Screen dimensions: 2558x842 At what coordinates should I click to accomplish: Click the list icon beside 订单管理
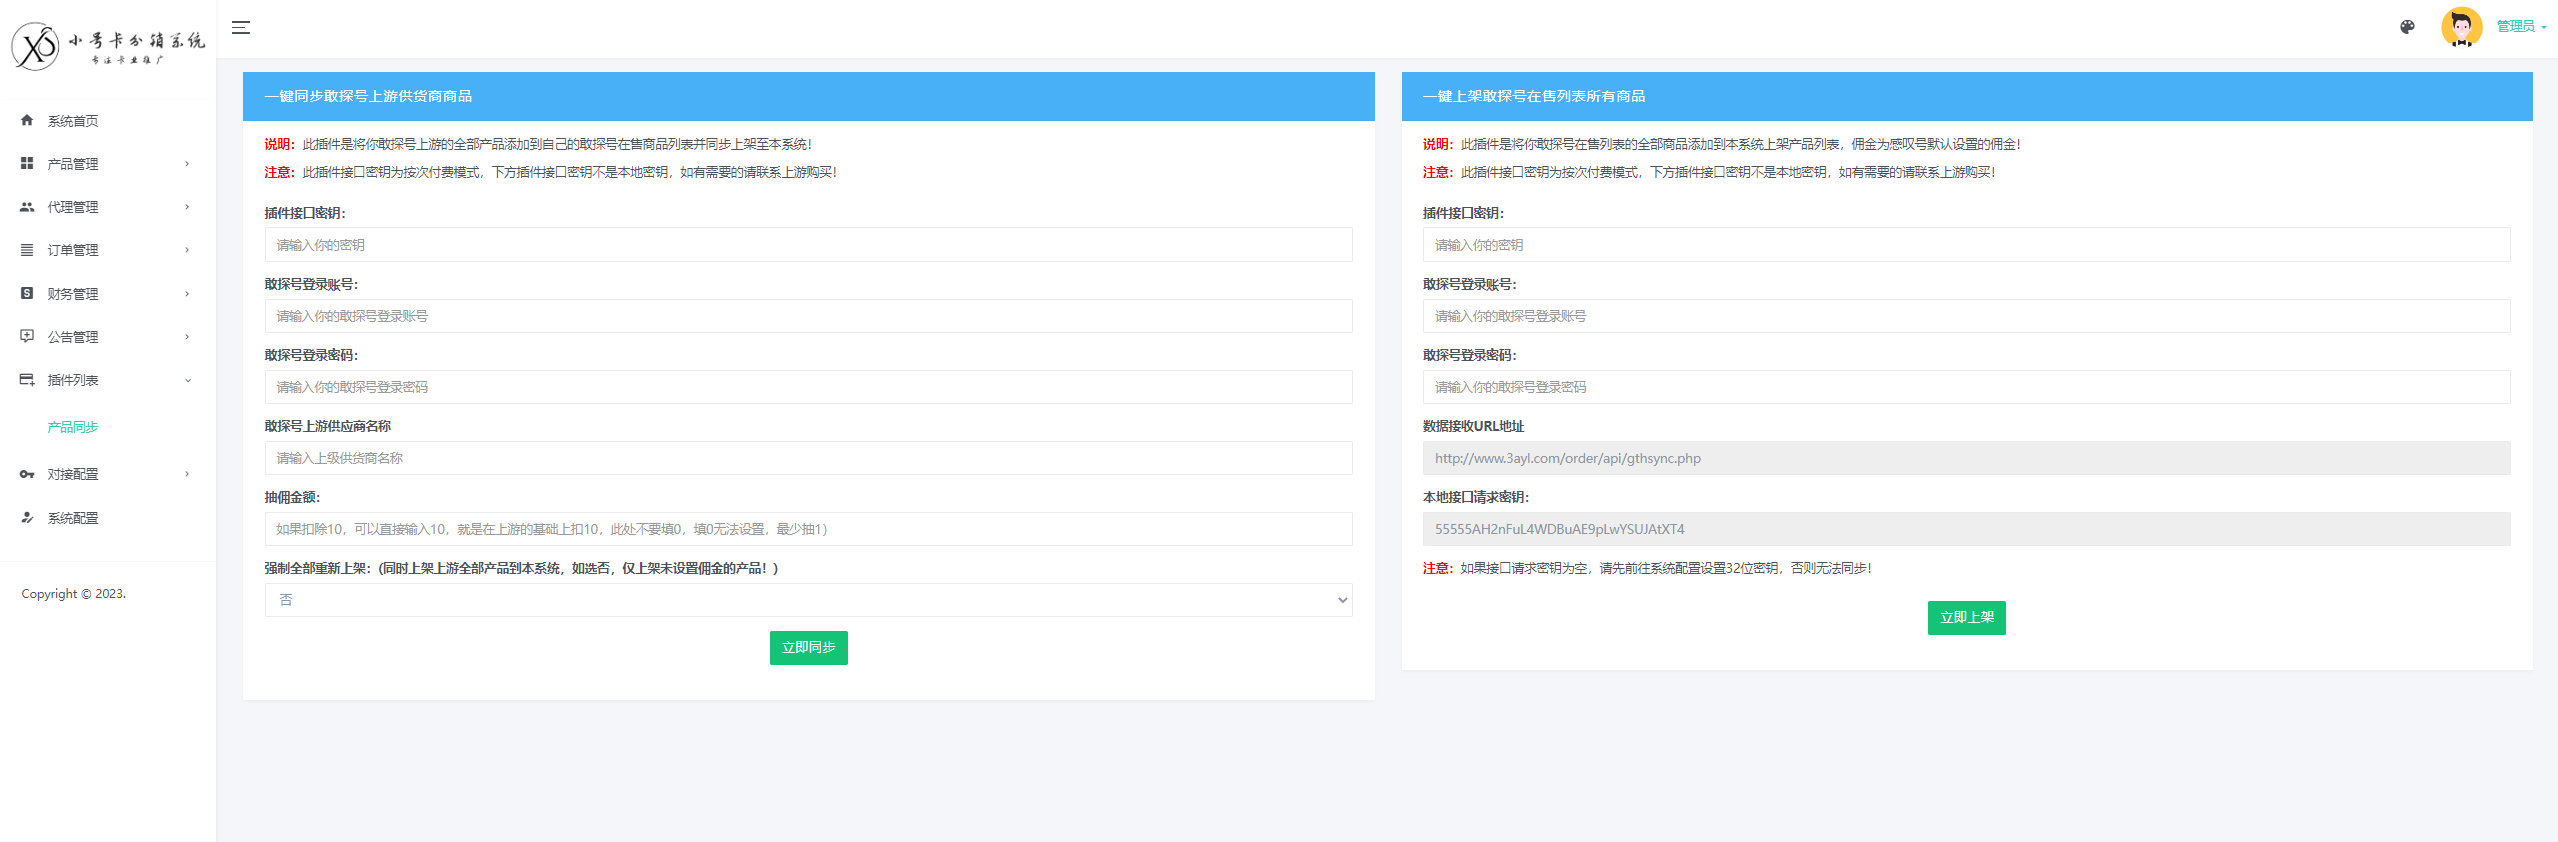point(27,250)
